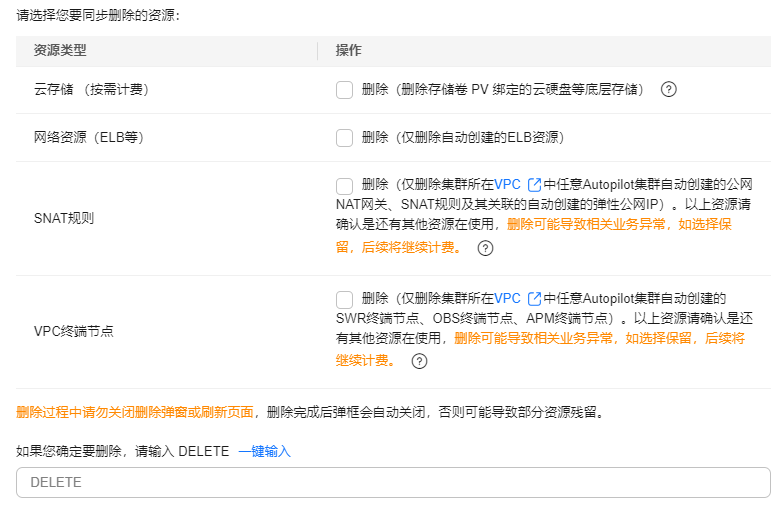Select the 云存储 (按需计费) row label
This screenshot has width=783, height=513.
(x=91, y=90)
